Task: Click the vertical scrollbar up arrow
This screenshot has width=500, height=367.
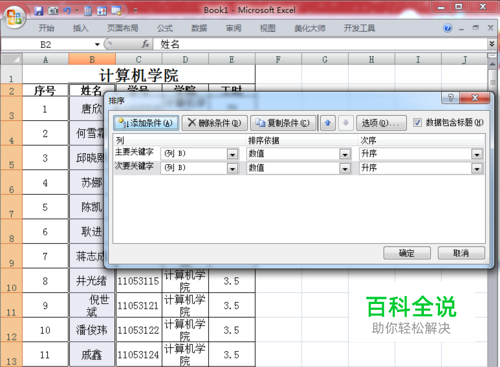Action: coord(493,64)
